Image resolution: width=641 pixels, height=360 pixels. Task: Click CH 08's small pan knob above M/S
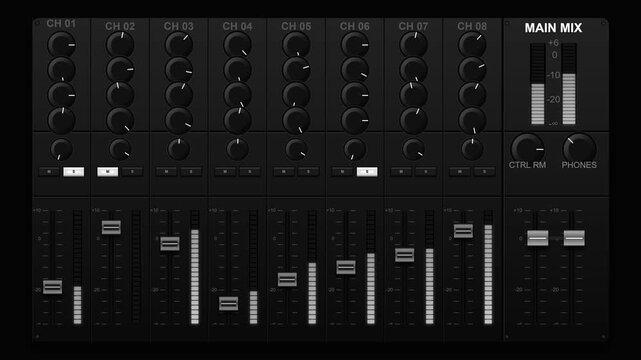(x=472, y=149)
